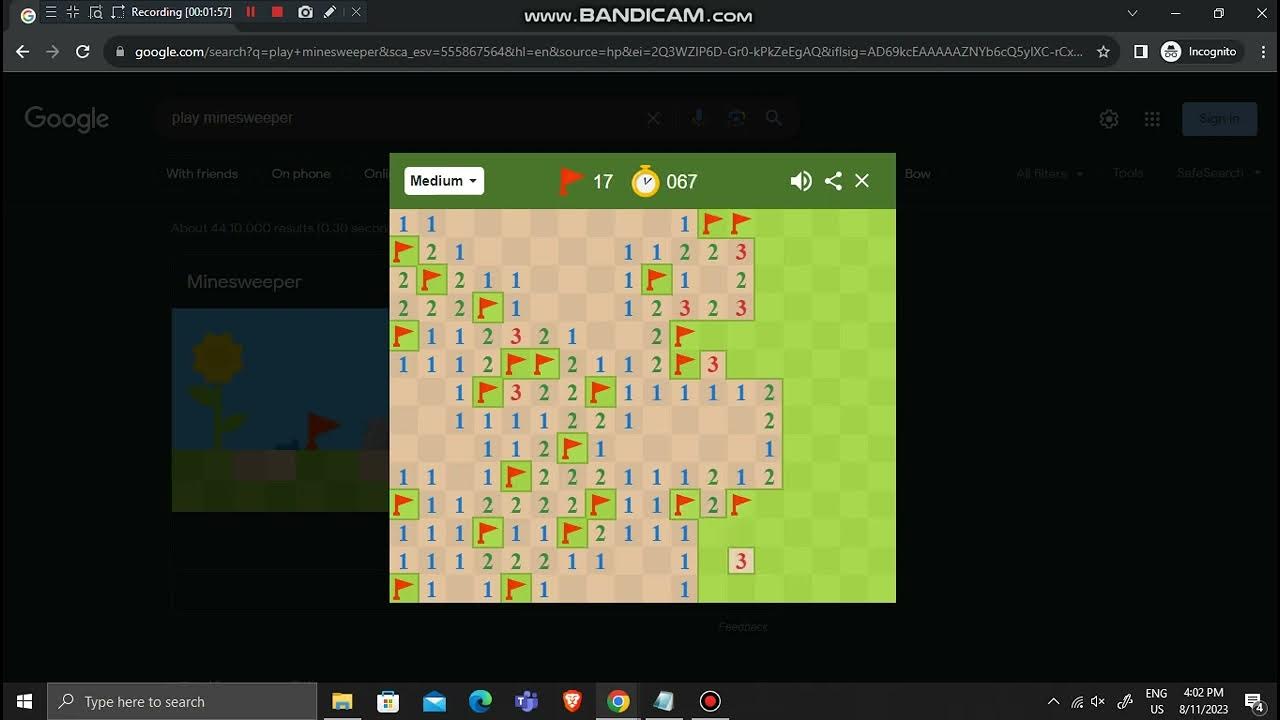Click the Bandicam find-window magnifier icon
This screenshot has width=1280, height=720.
(x=96, y=12)
